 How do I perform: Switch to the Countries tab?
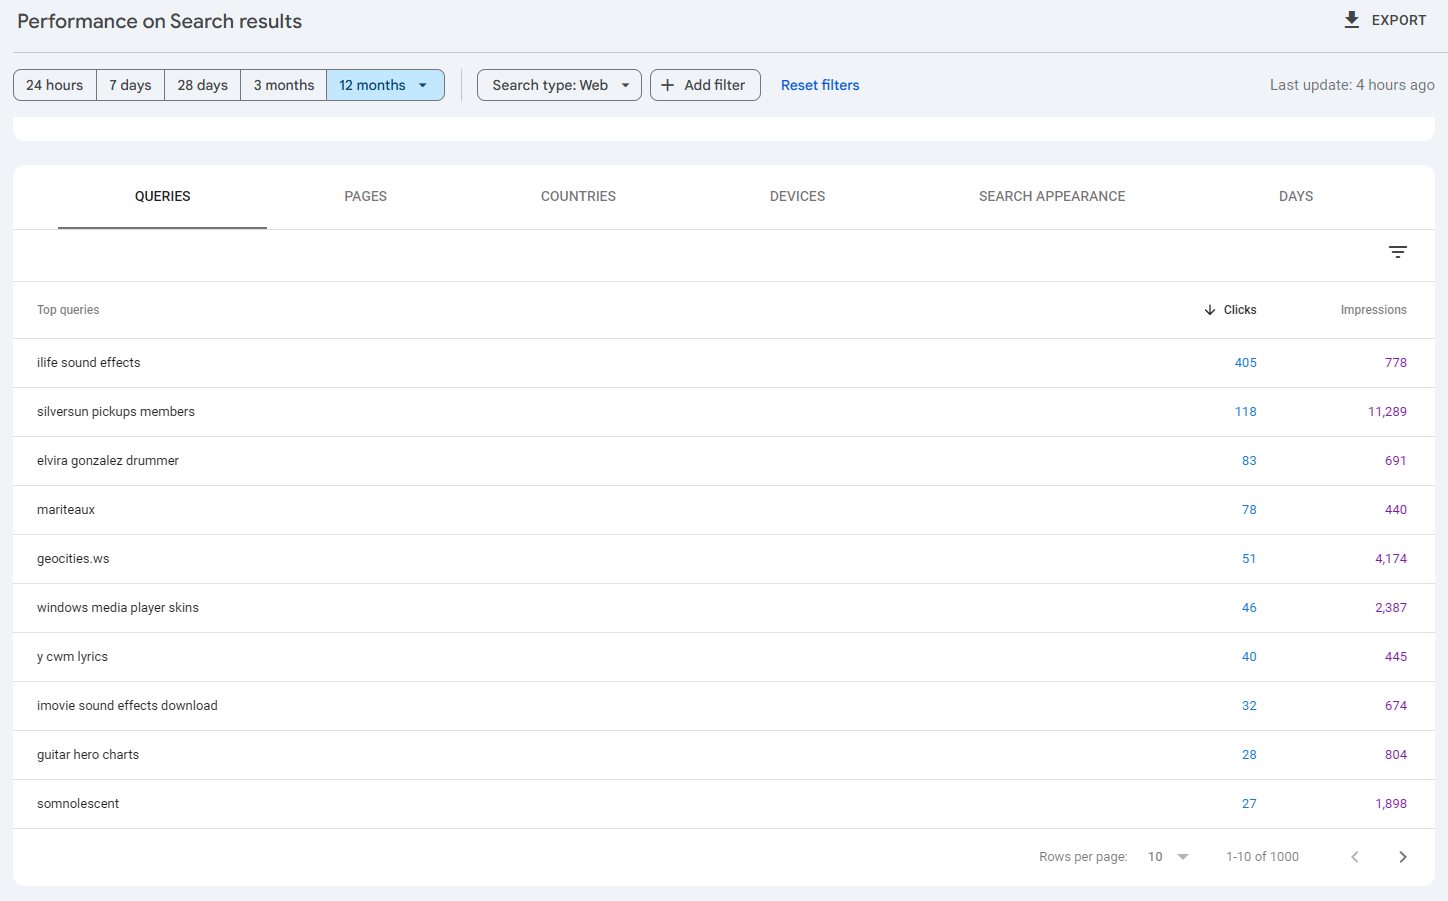tap(578, 197)
